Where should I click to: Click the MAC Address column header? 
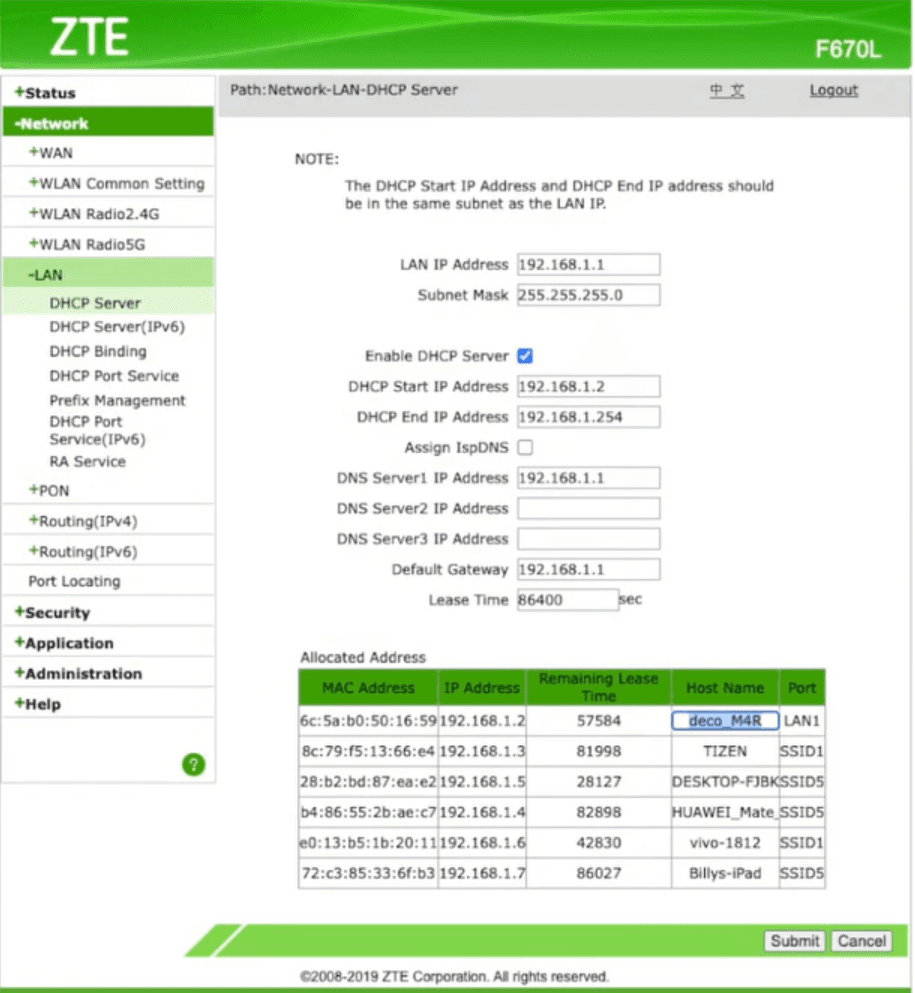(x=368, y=688)
